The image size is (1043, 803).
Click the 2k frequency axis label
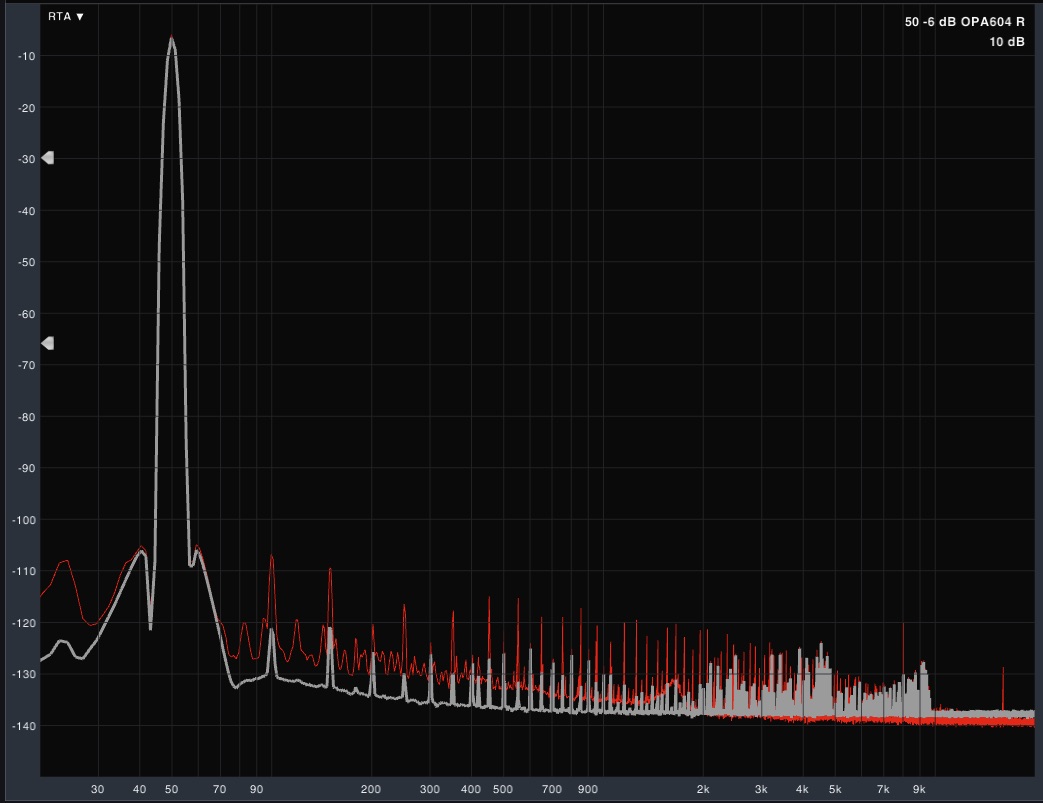(703, 790)
